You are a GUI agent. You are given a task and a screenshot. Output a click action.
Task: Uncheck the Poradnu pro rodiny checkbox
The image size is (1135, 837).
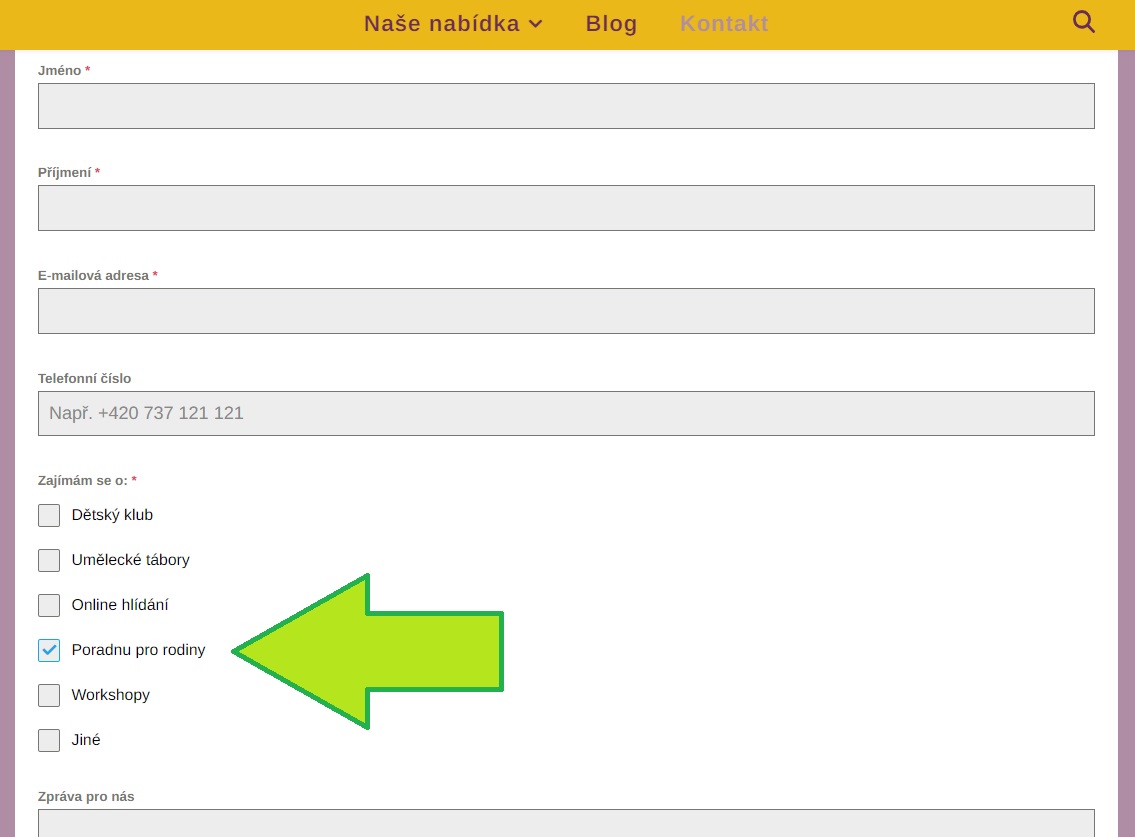pyautogui.click(x=49, y=650)
